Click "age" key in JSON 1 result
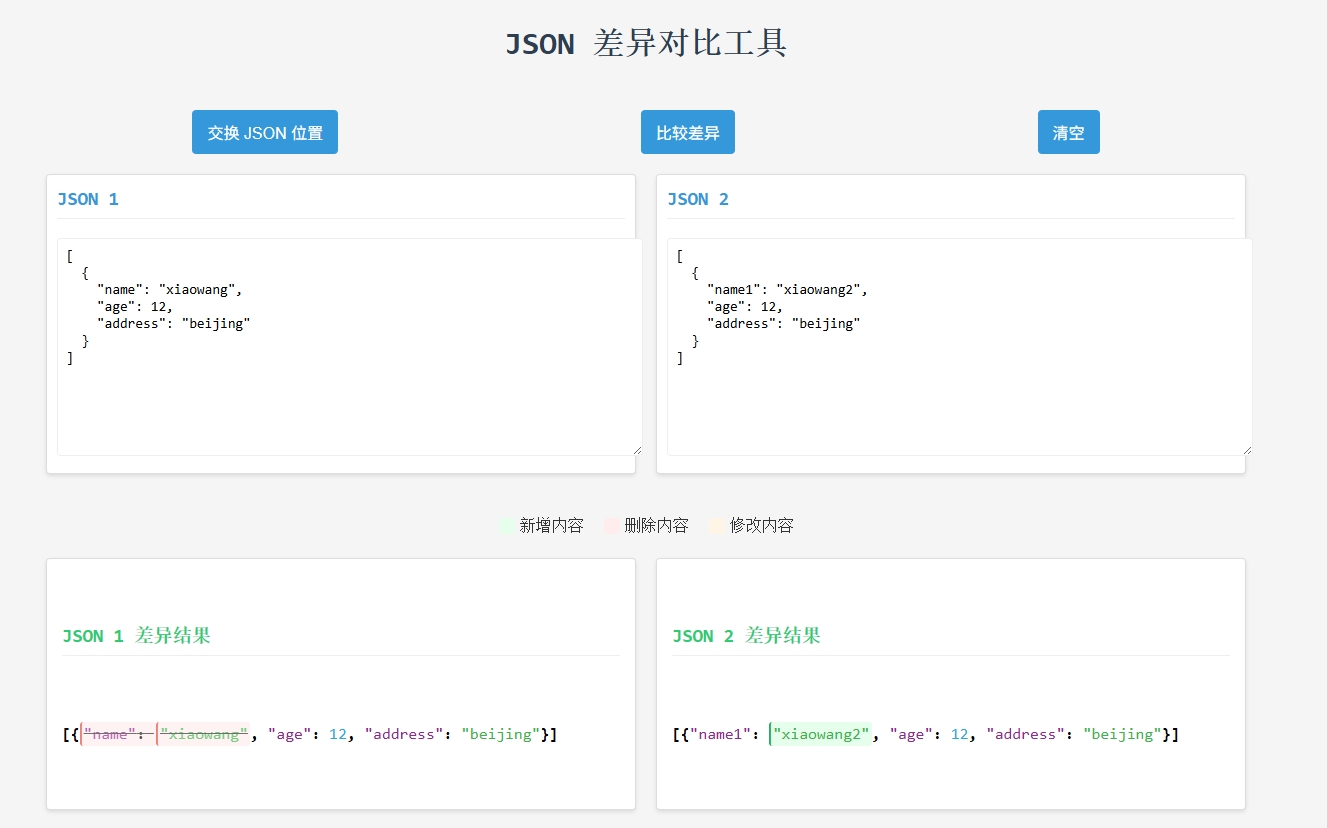The width and height of the screenshot is (1327, 828). click(289, 734)
